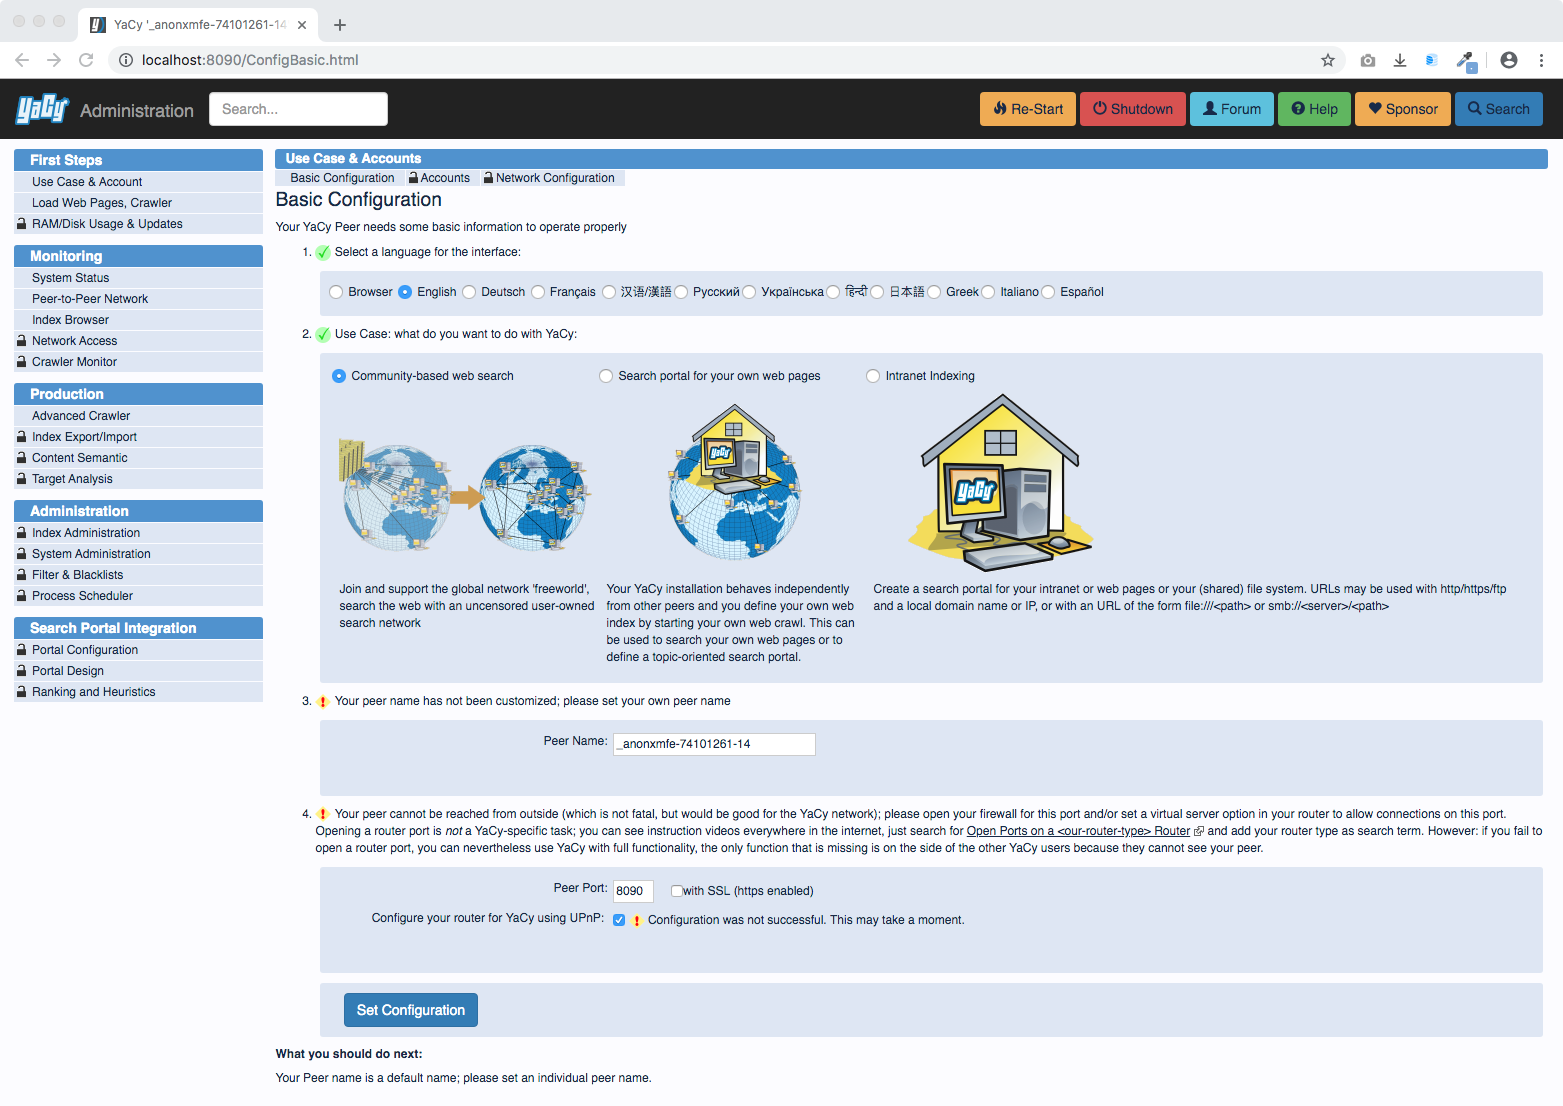Open Target Analysis menu item
This screenshot has height=1106, width=1563.
point(138,479)
